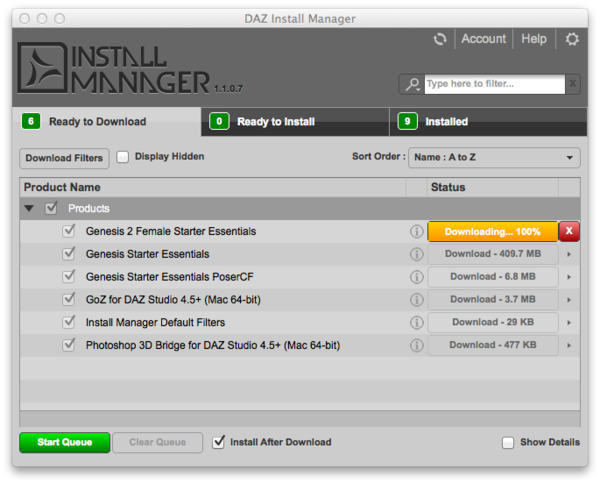Open settings via the gear icon
The height and width of the screenshot is (484, 600).
pyautogui.click(x=572, y=39)
